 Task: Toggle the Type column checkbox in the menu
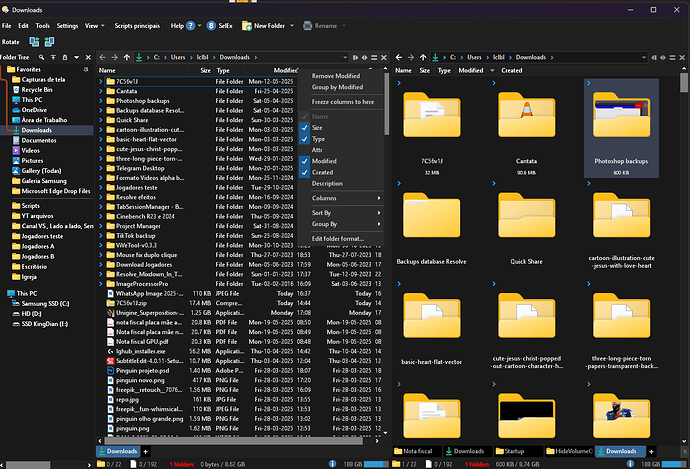coord(305,139)
